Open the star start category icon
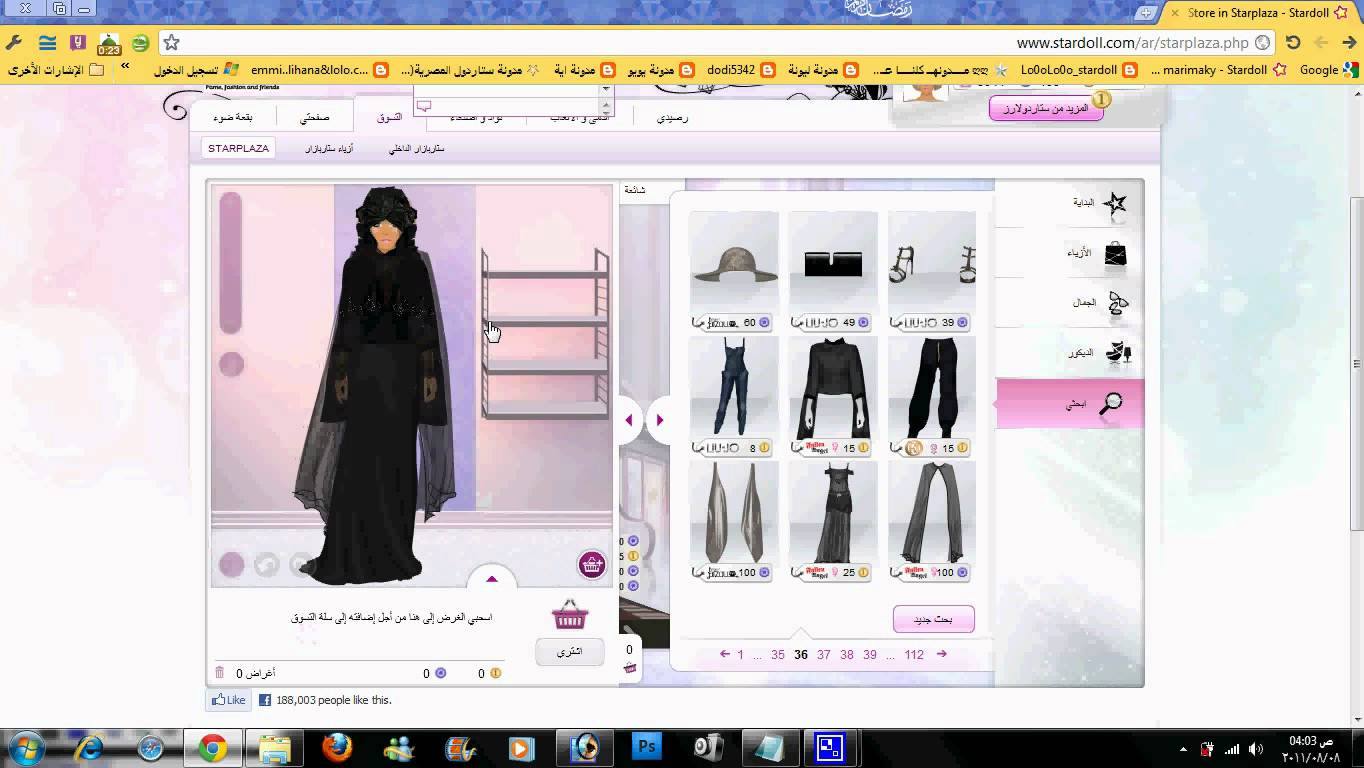This screenshot has width=1364, height=768. coord(1114,204)
